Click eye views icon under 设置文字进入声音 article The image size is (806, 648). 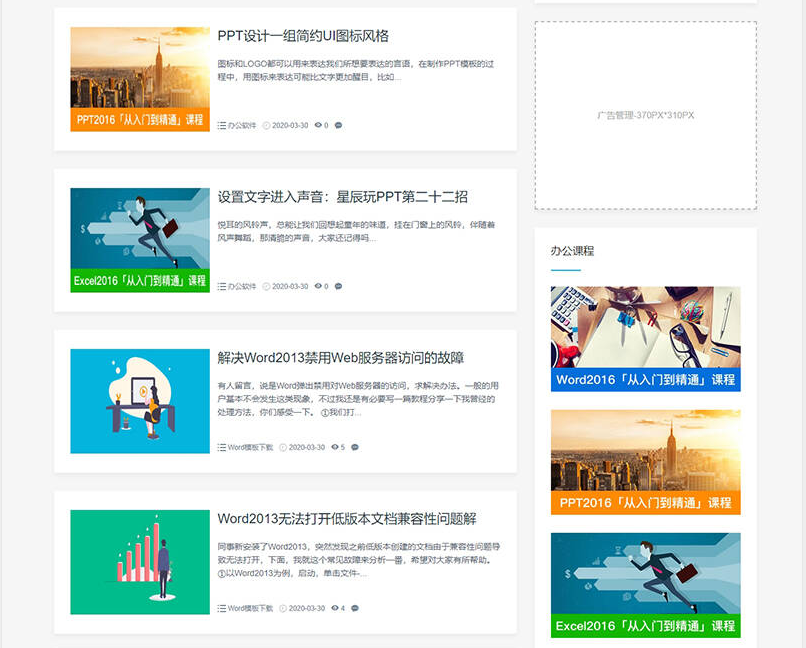point(318,287)
